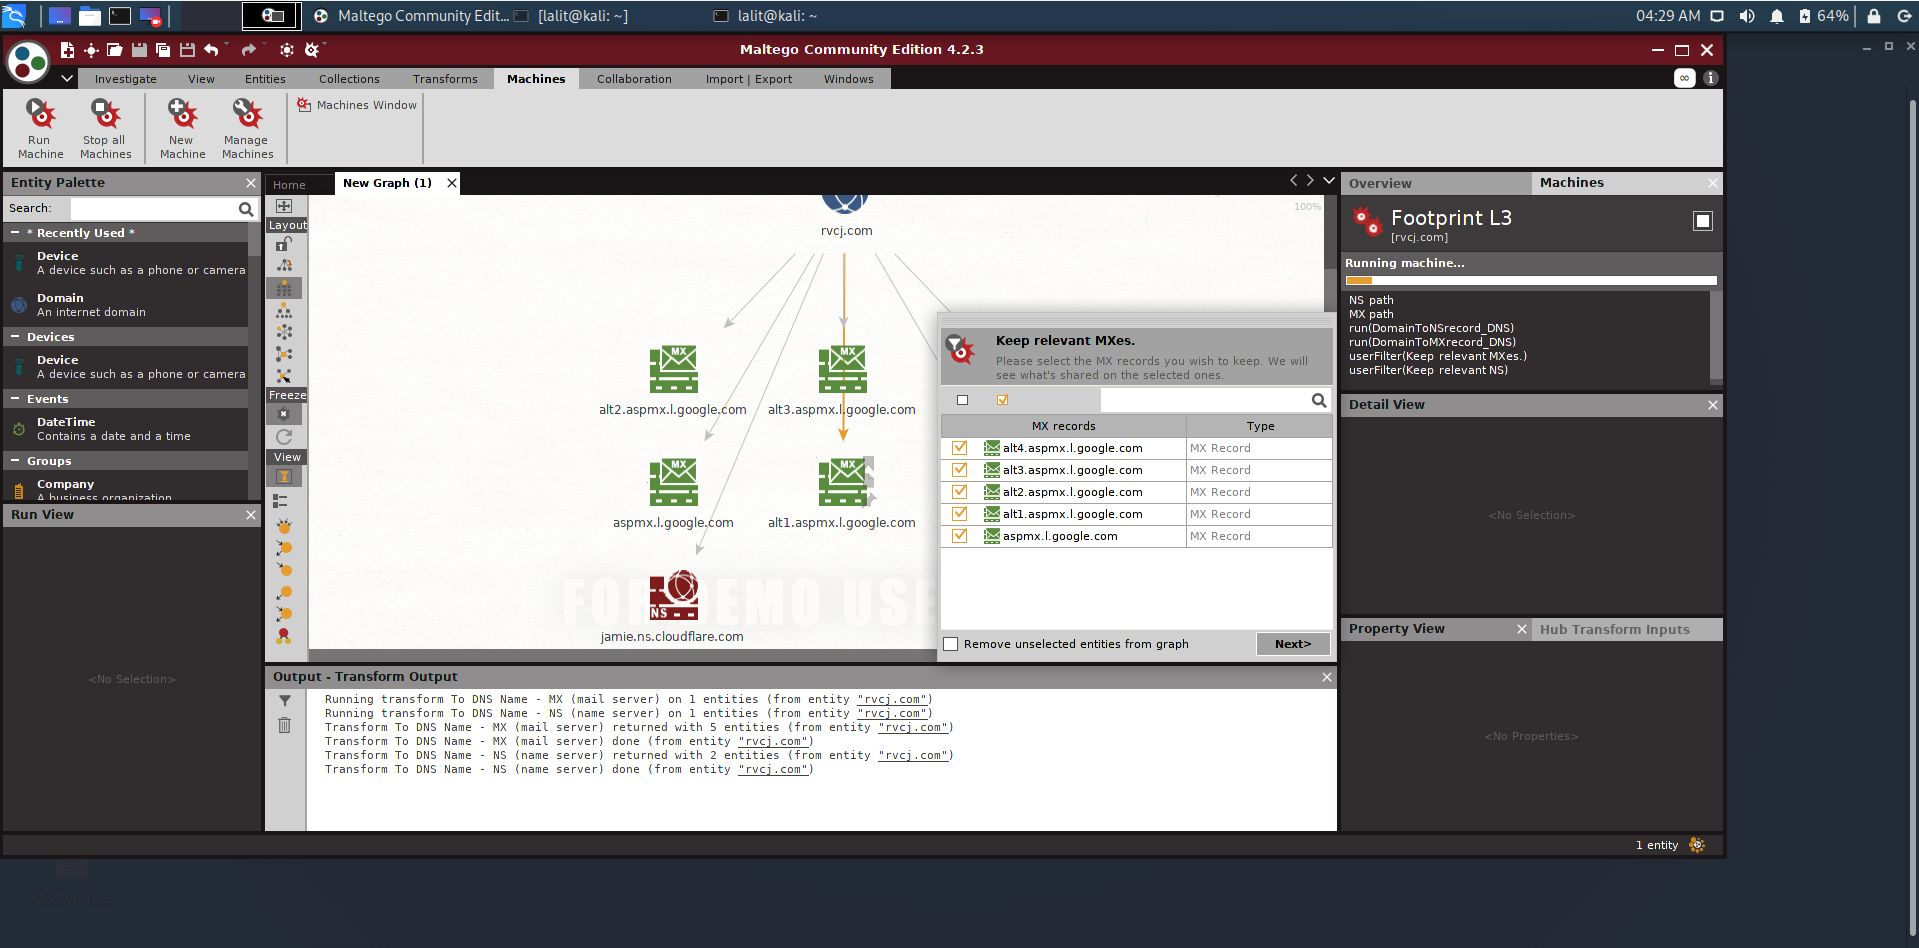Click the new graph icon in title bar

(x=67, y=50)
